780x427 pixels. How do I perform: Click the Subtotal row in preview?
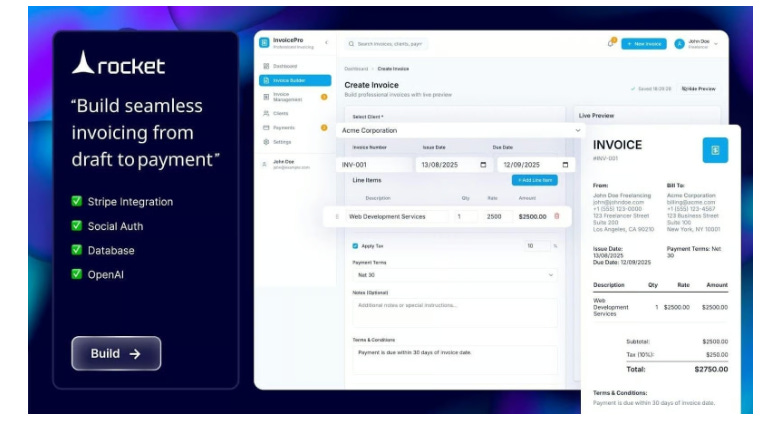click(677, 342)
